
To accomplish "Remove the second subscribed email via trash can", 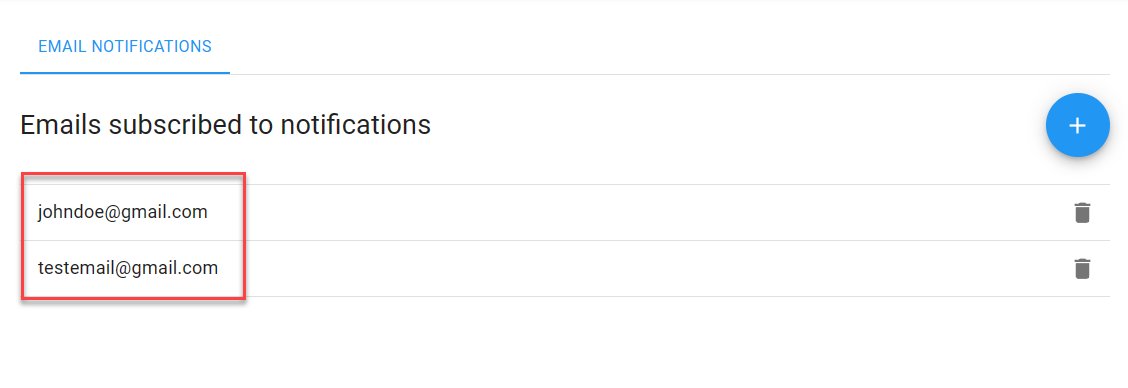I will [x=1082, y=269].
